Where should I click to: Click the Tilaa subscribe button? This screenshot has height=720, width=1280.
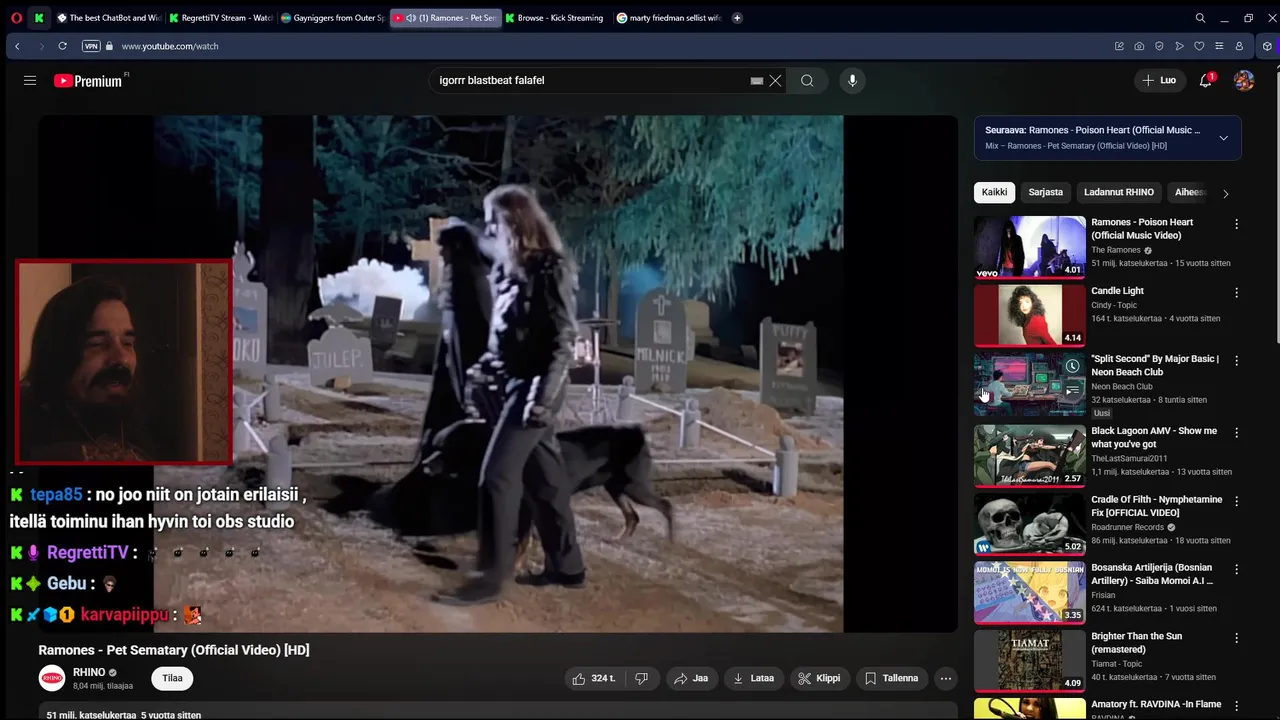(173, 678)
